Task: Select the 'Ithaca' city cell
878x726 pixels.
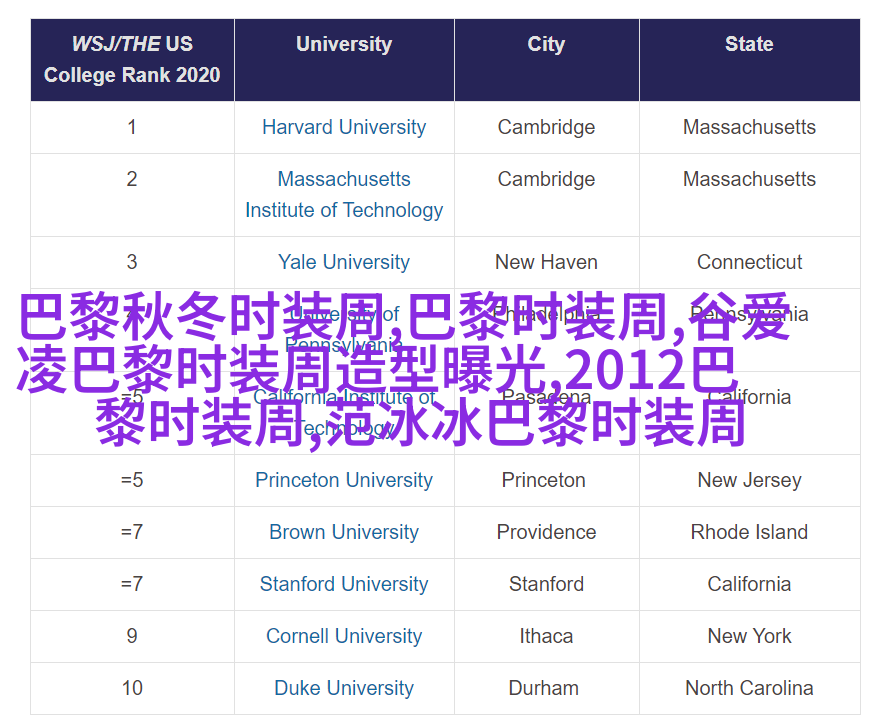Action: pyautogui.click(x=547, y=636)
